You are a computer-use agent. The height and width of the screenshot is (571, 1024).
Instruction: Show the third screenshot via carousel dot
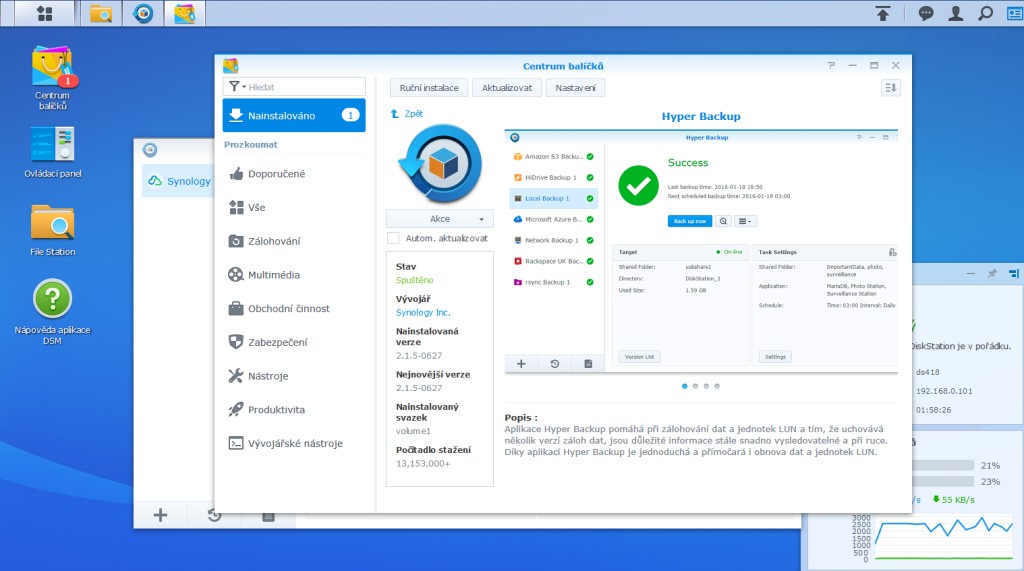pos(706,386)
